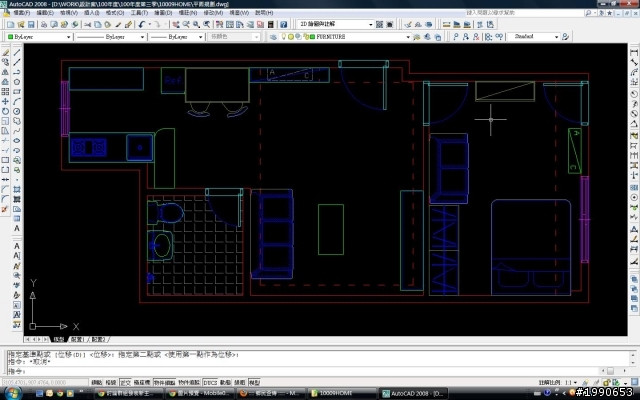Click the 指令 command line input
640x400 pixels.
pos(304,371)
